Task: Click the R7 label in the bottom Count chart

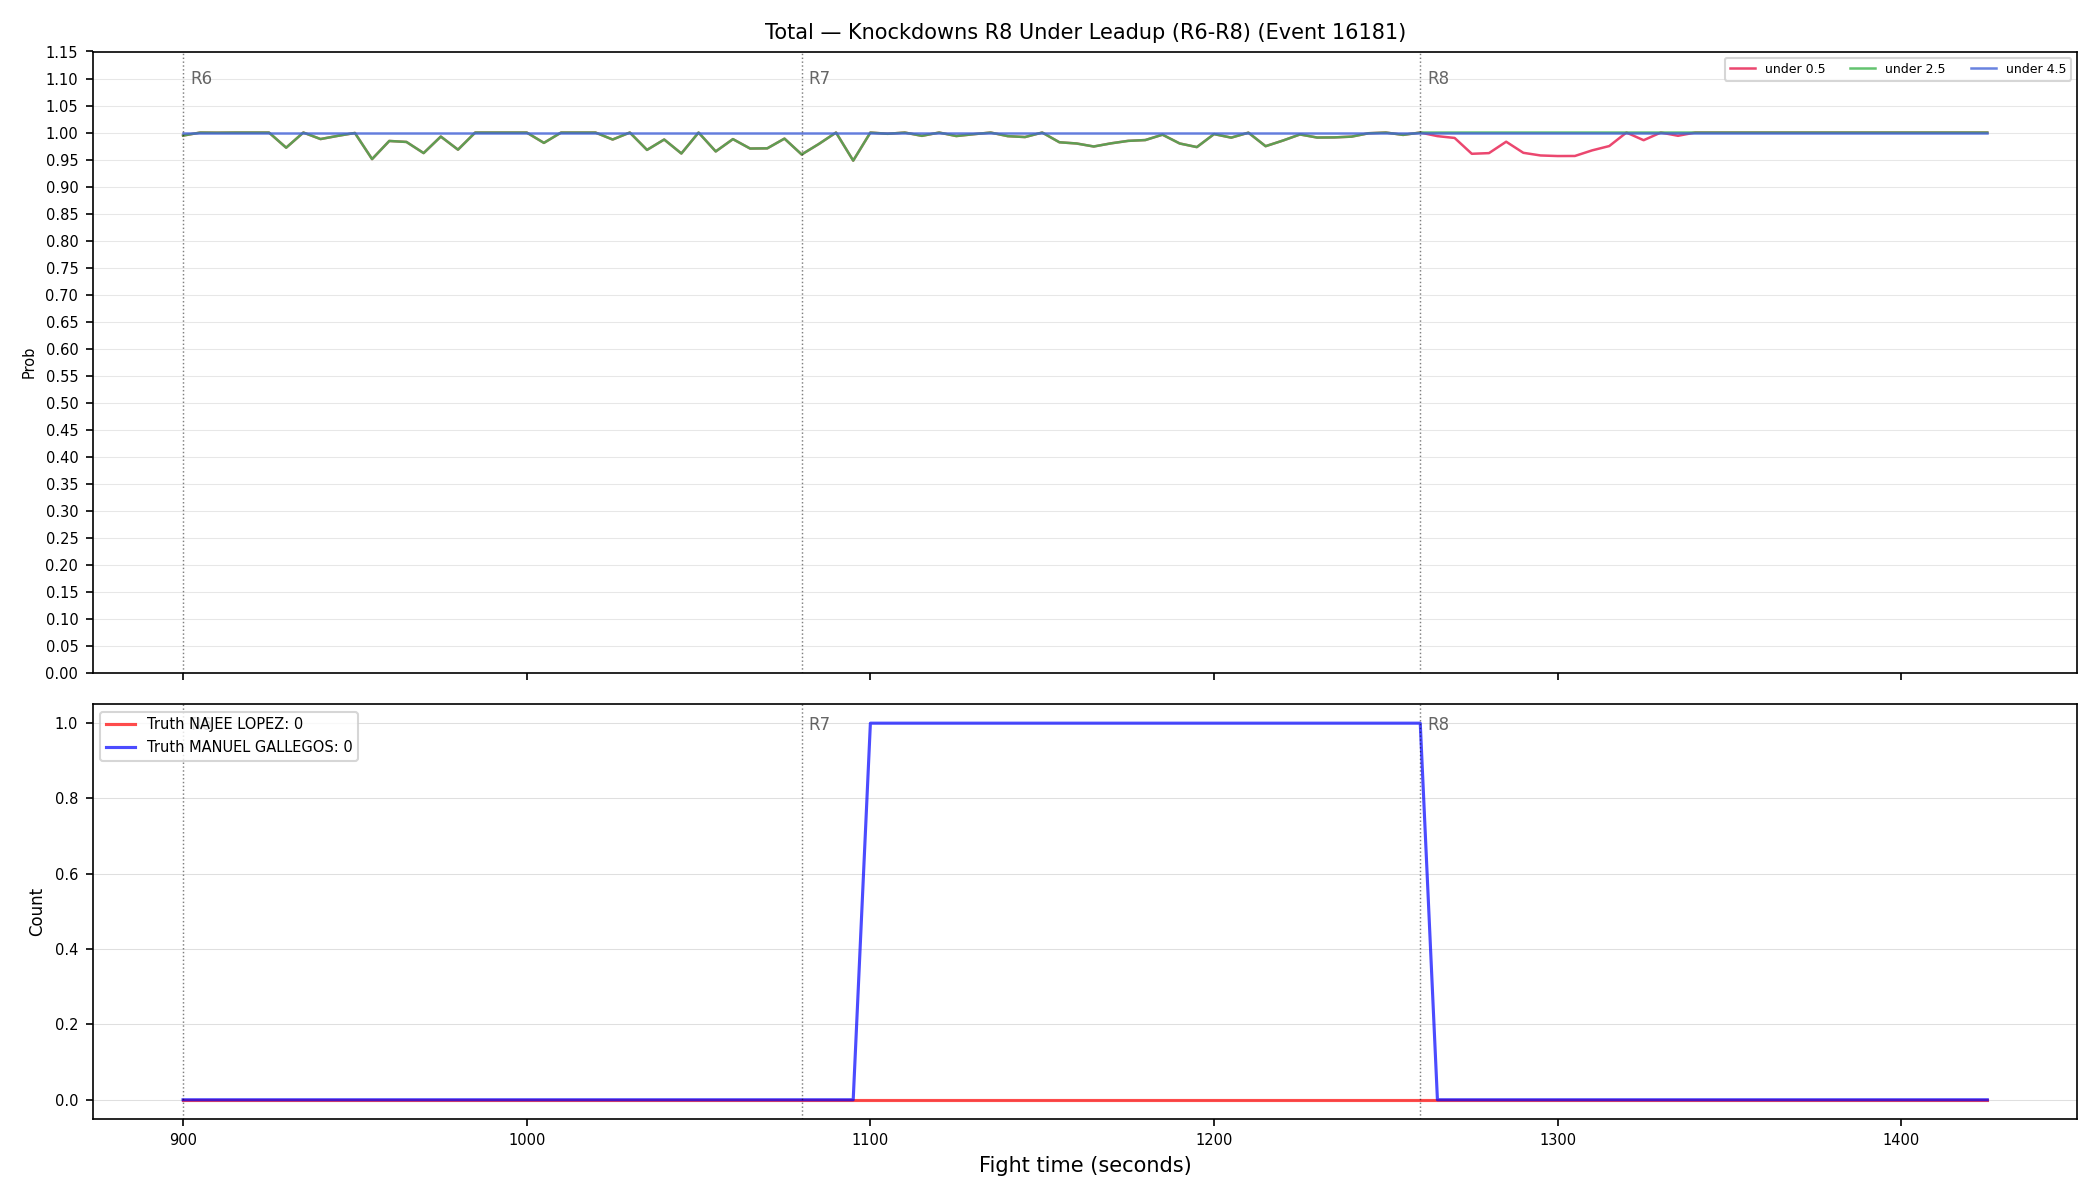Action: (819, 725)
